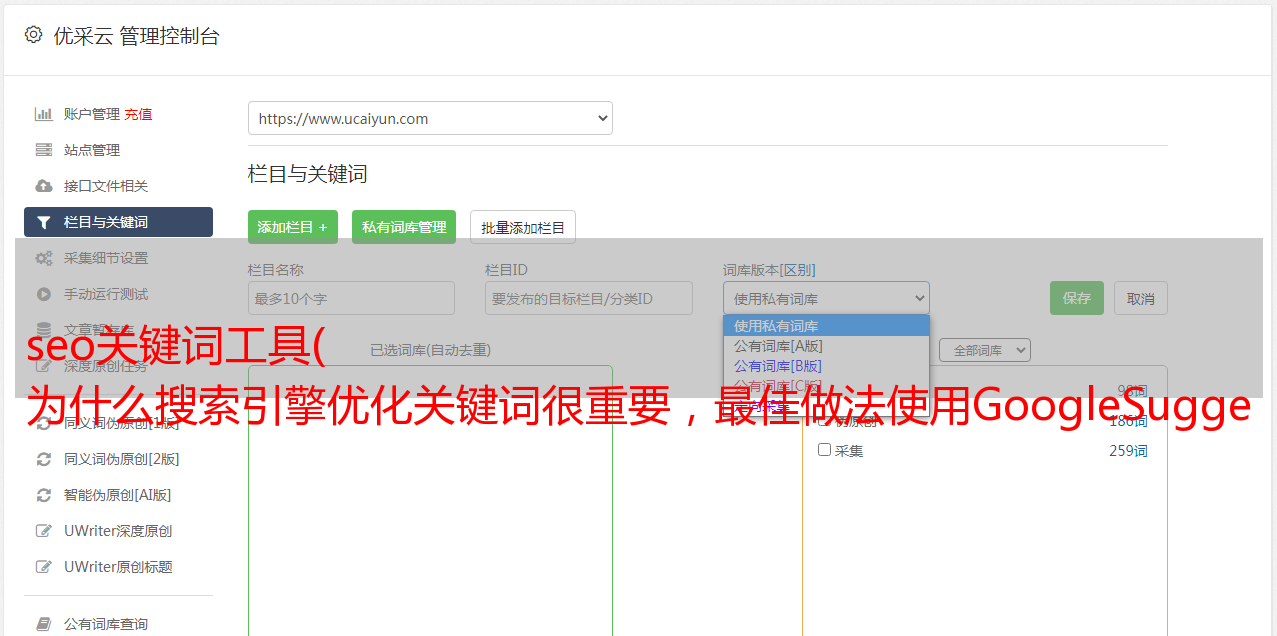Click the edit icon for UWriter深度原创
Image resolution: width=1277 pixels, height=636 pixels.
(x=44, y=531)
